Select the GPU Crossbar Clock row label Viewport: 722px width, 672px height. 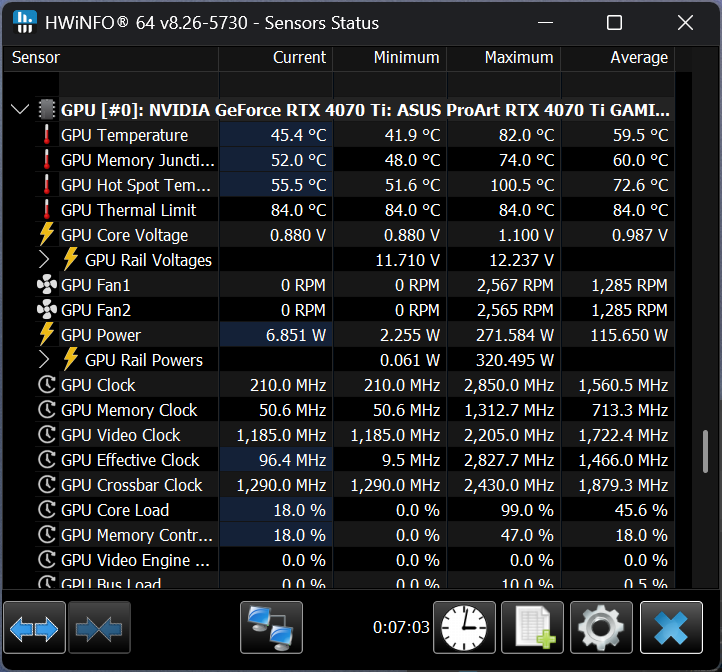[132, 485]
